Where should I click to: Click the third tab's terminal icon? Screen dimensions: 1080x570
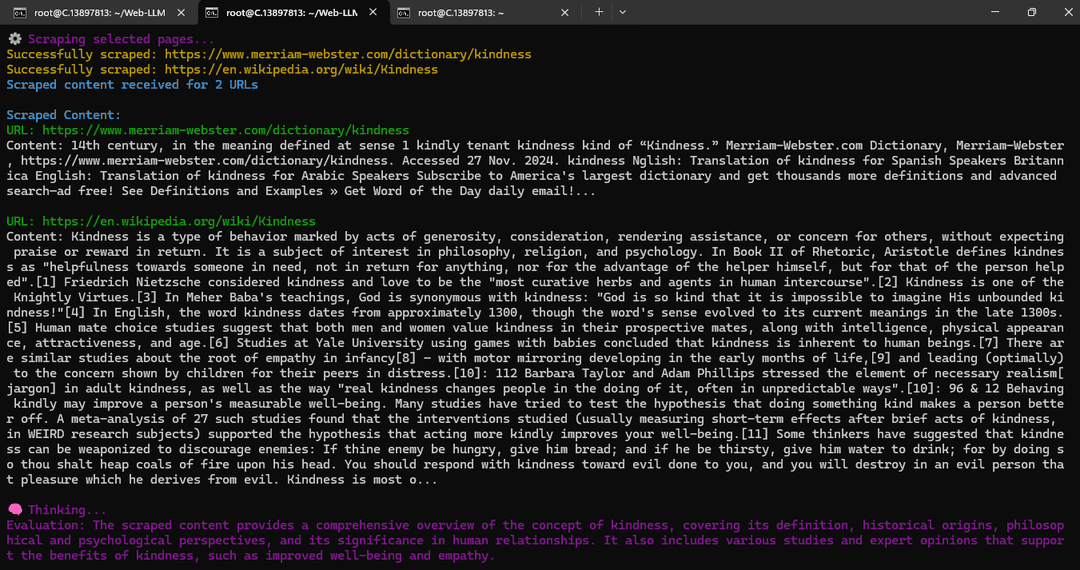pos(404,12)
